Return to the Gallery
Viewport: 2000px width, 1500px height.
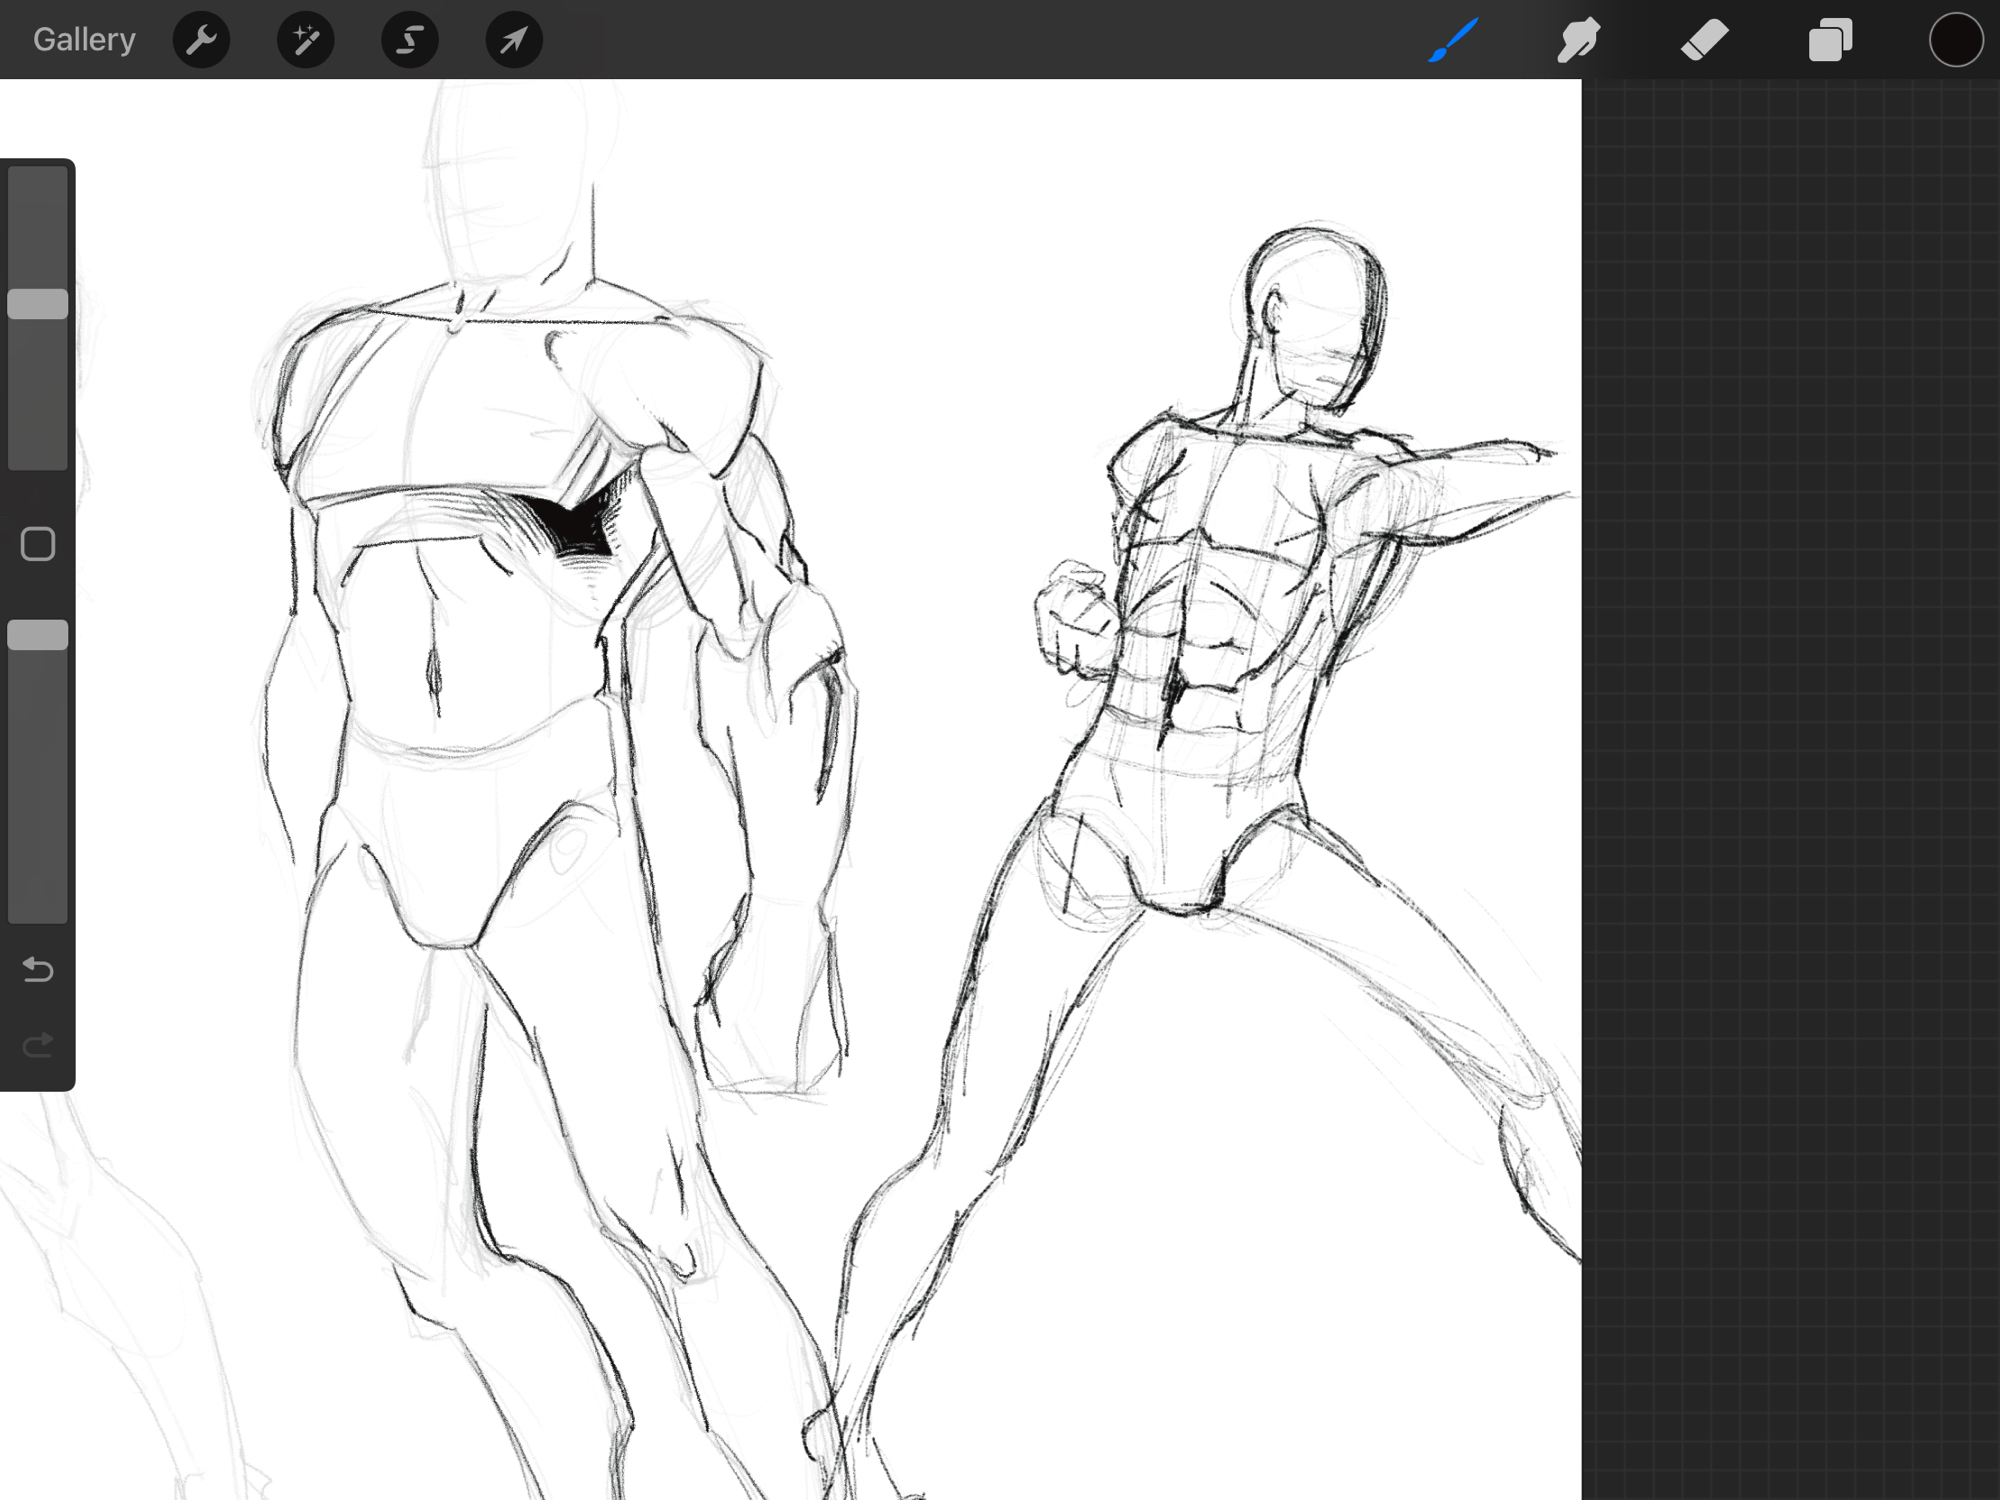pyautogui.click(x=84, y=40)
